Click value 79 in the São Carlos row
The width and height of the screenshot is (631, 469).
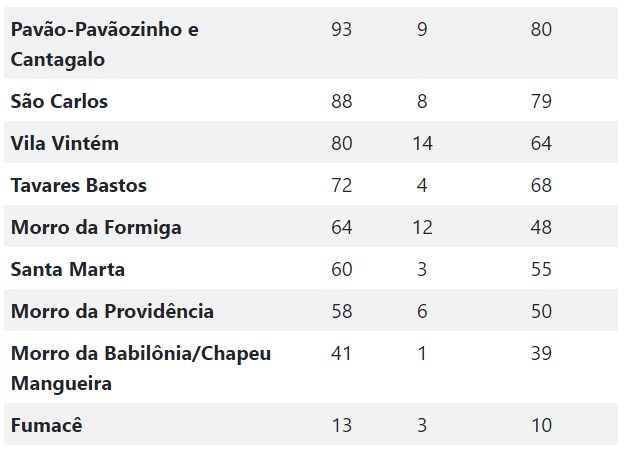[x=541, y=101]
